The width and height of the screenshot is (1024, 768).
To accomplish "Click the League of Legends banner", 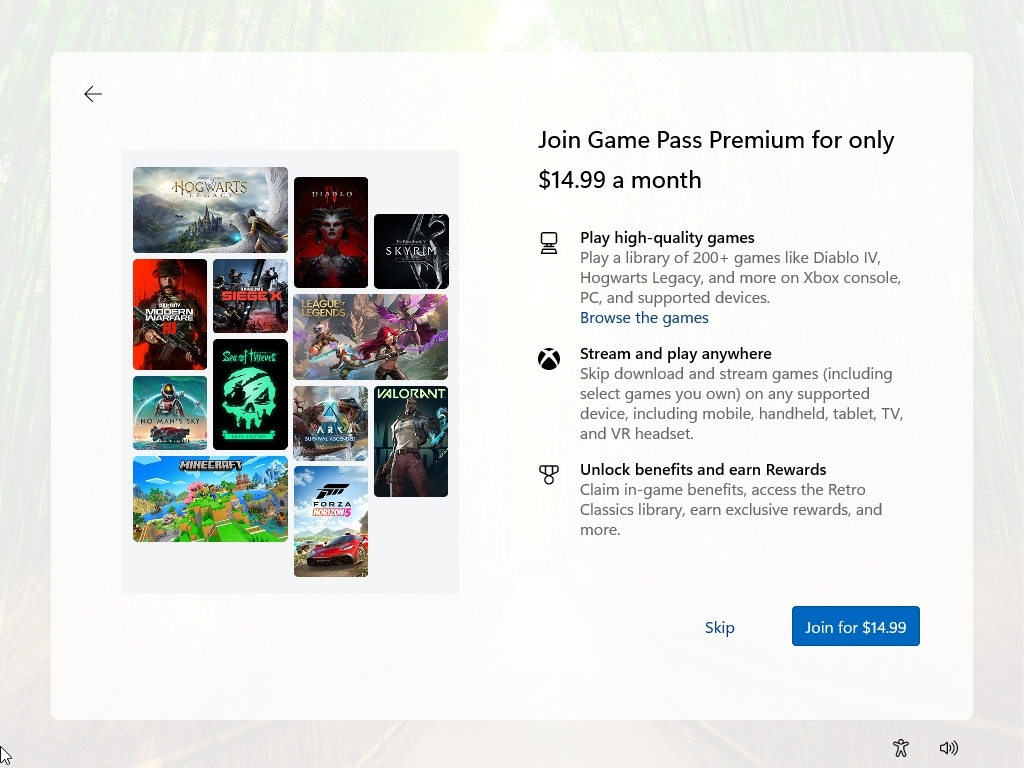I will point(370,336).
